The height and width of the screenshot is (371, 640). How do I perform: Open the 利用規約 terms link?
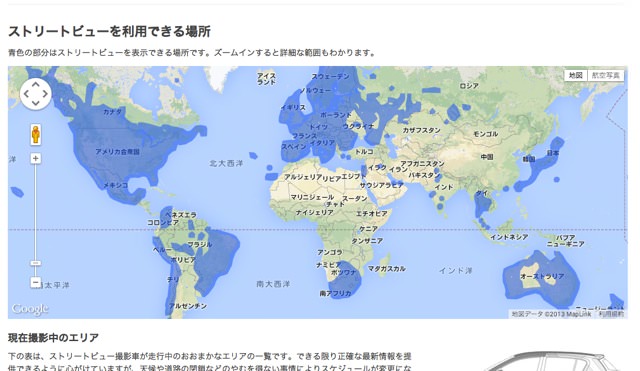click(x=611, y=314)
